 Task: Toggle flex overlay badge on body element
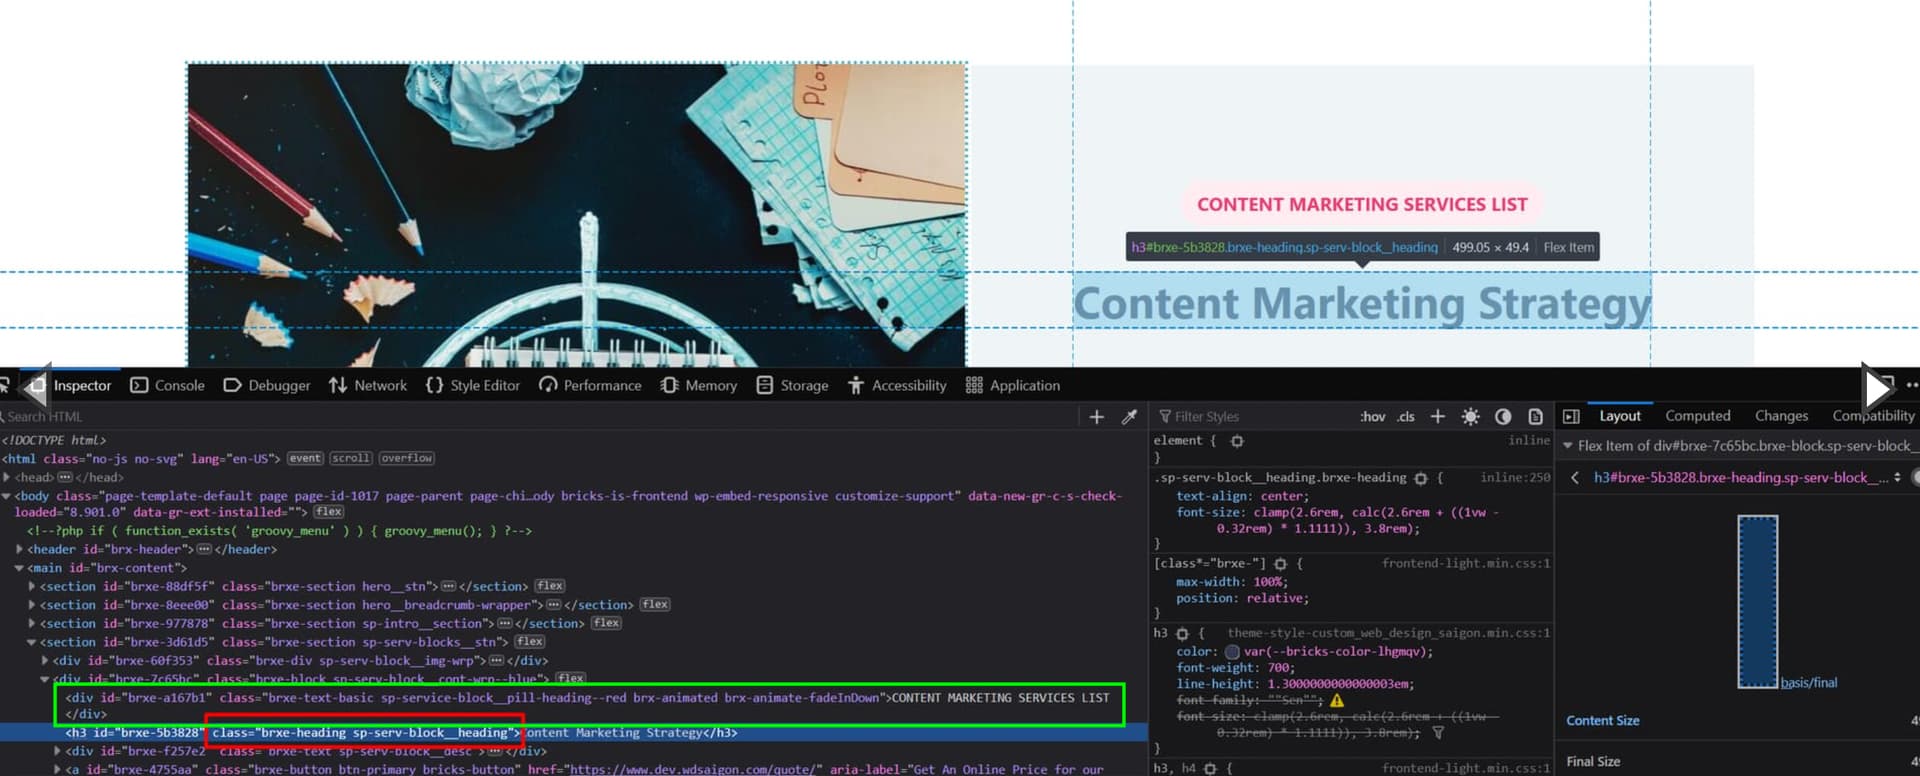329,512
